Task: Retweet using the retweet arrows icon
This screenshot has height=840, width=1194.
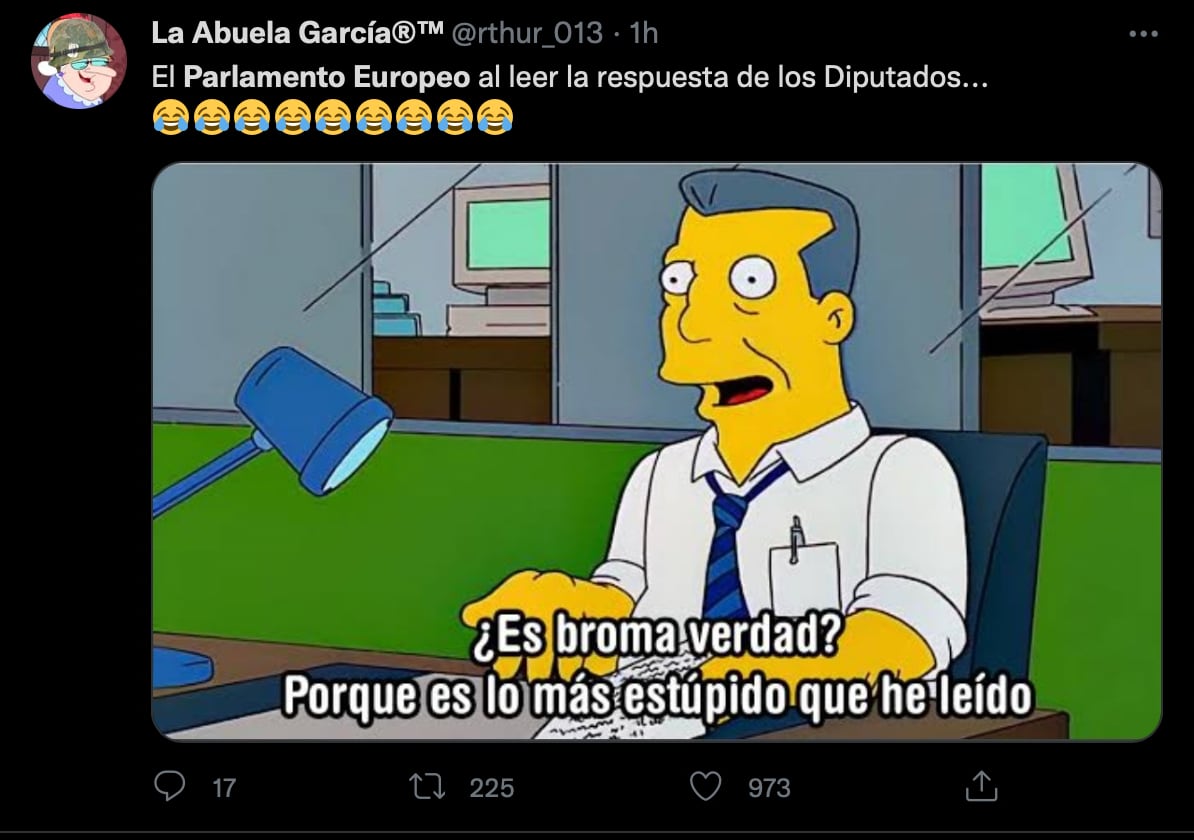Action: pos(427,787)
